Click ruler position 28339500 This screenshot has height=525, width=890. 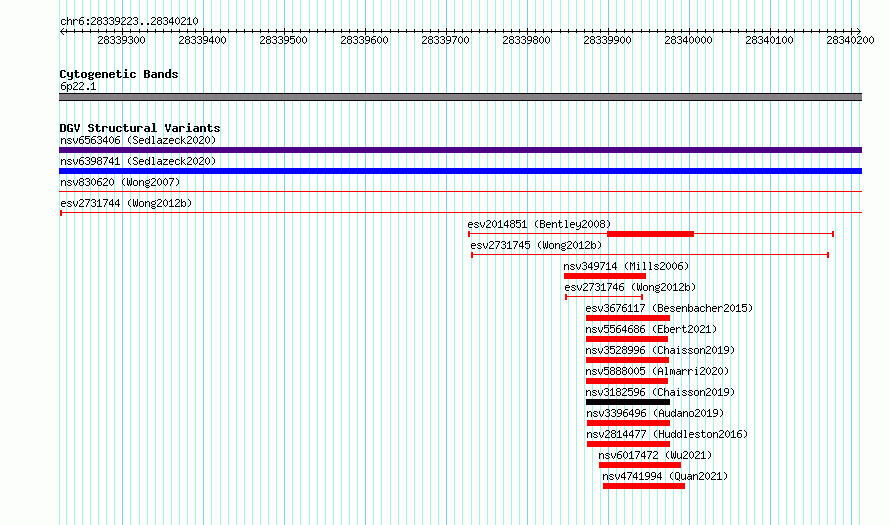pos(283,40)
